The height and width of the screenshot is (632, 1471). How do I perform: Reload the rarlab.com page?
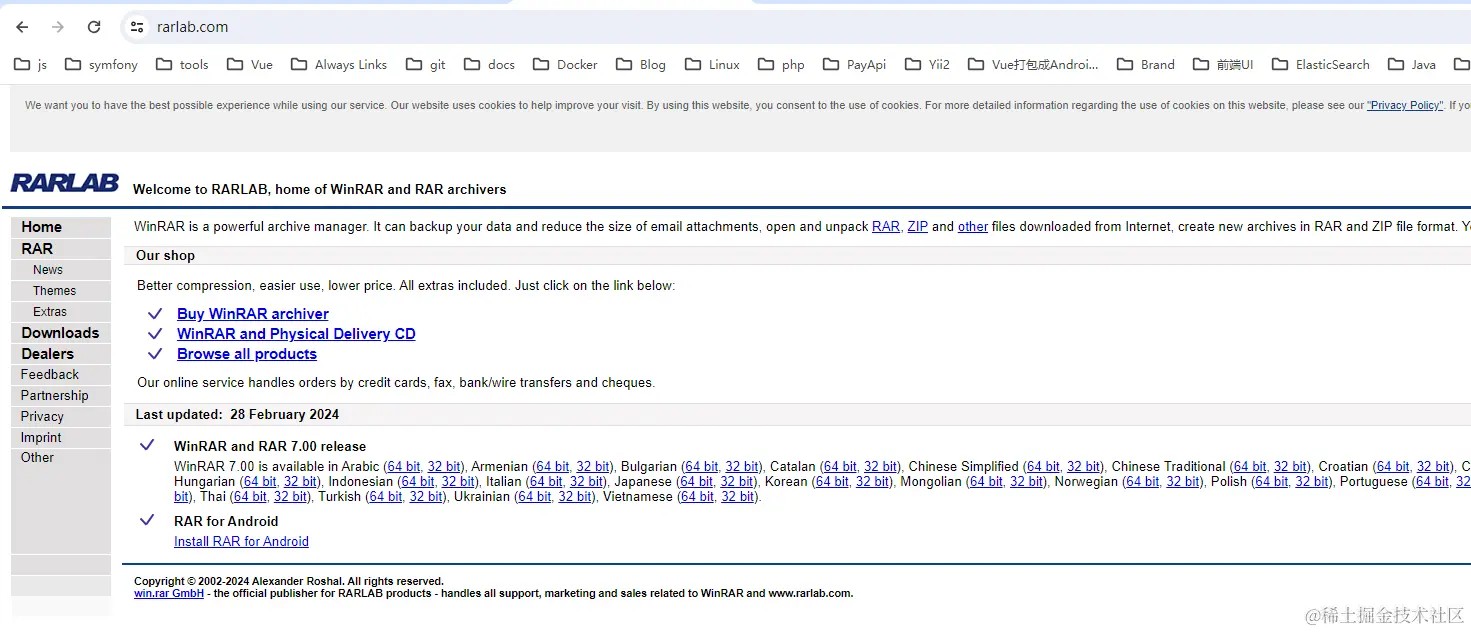(94, 27)
